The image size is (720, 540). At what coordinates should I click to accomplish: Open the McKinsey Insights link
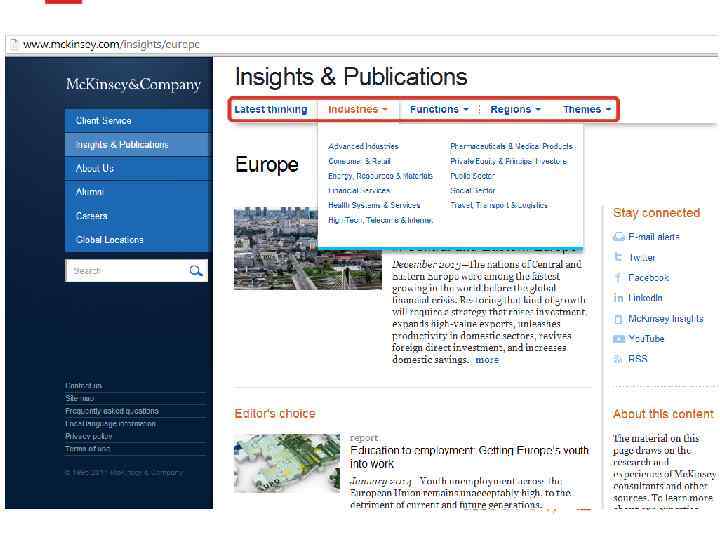665,319
